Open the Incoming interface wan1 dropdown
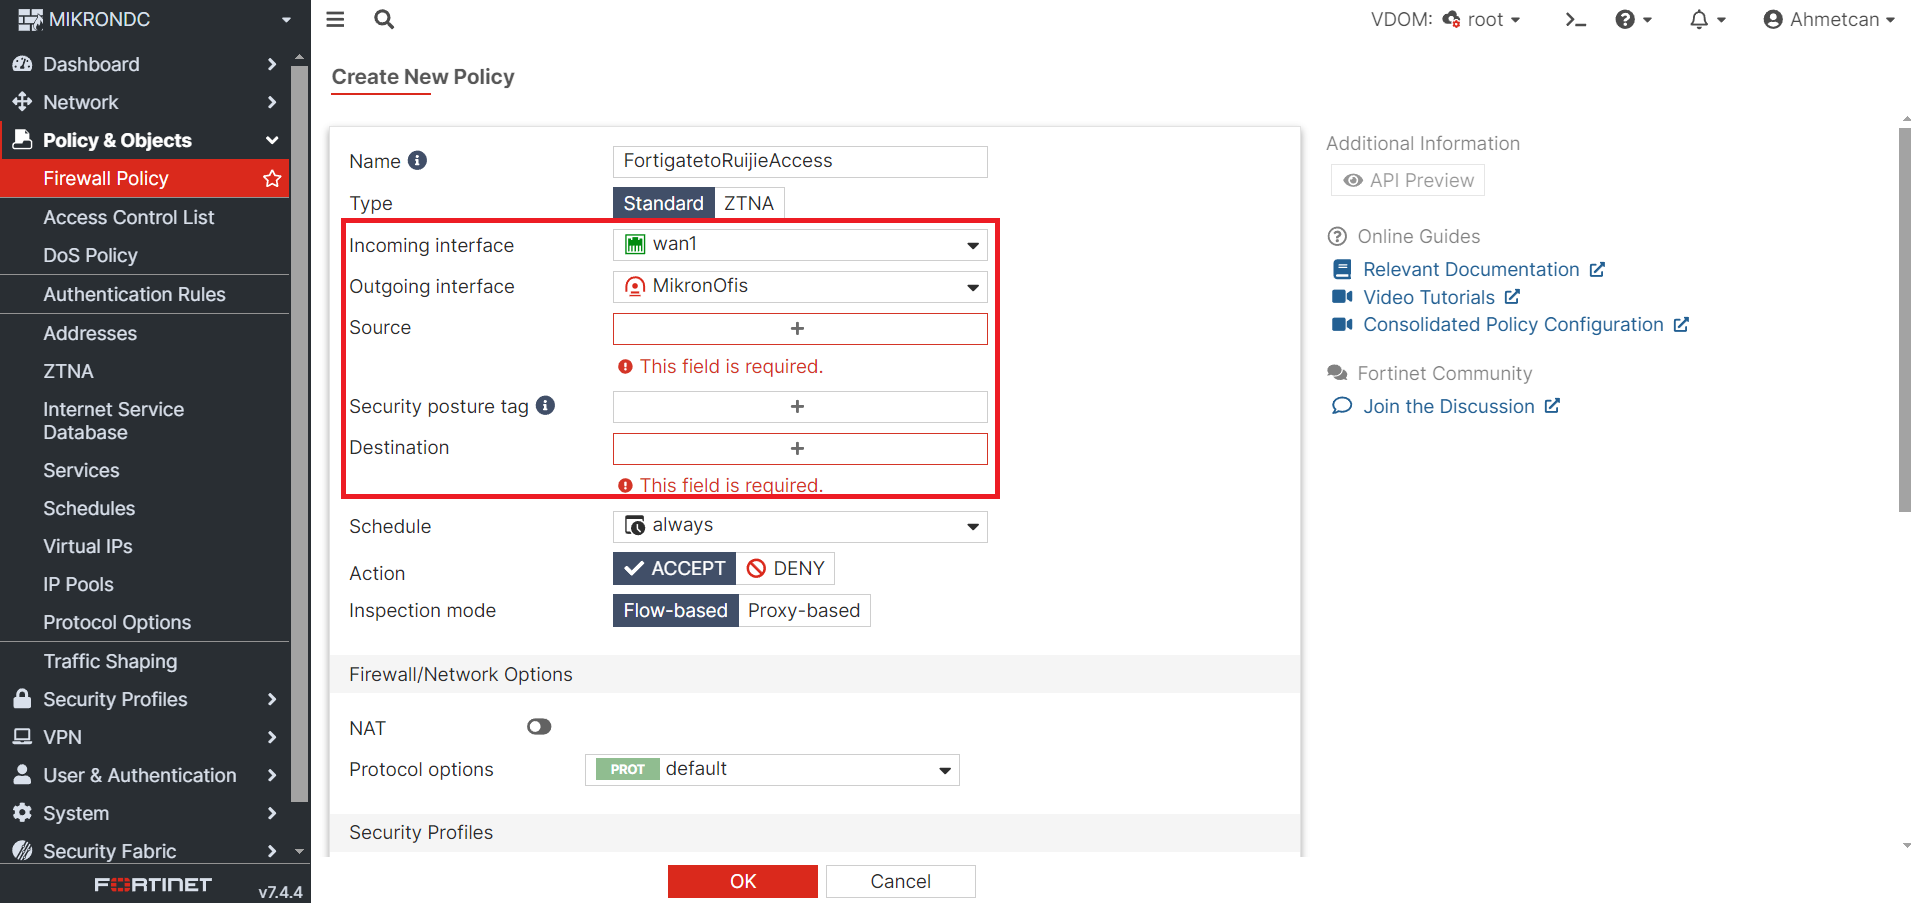 click(x=800, y=245)
